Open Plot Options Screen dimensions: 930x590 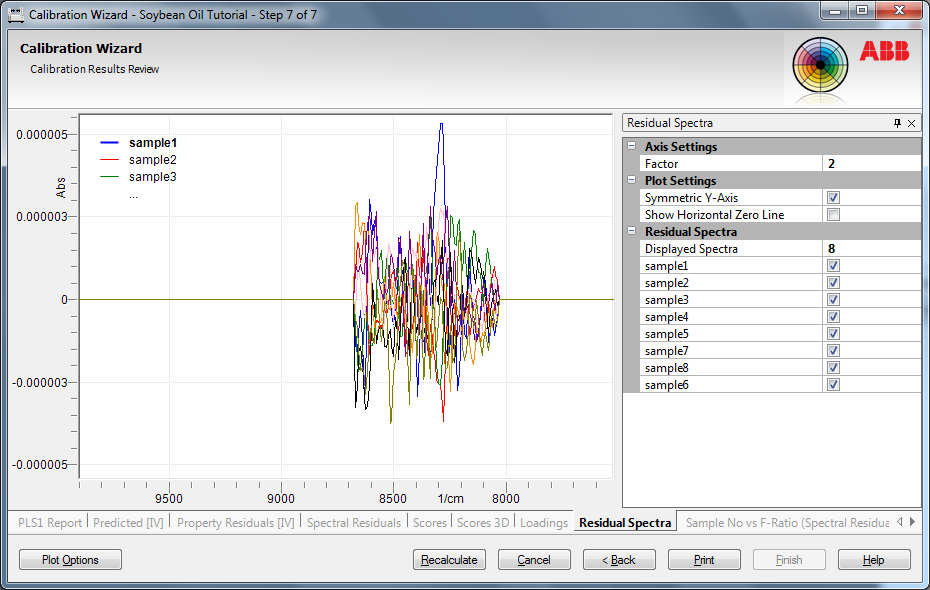click(70, 560)
